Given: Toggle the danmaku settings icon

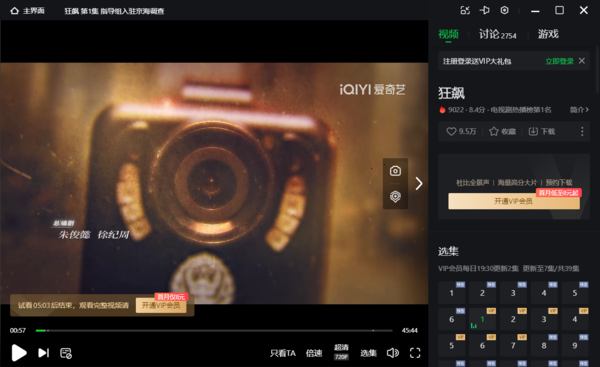Looking at the screenshot, I should [x=66, y=353].
